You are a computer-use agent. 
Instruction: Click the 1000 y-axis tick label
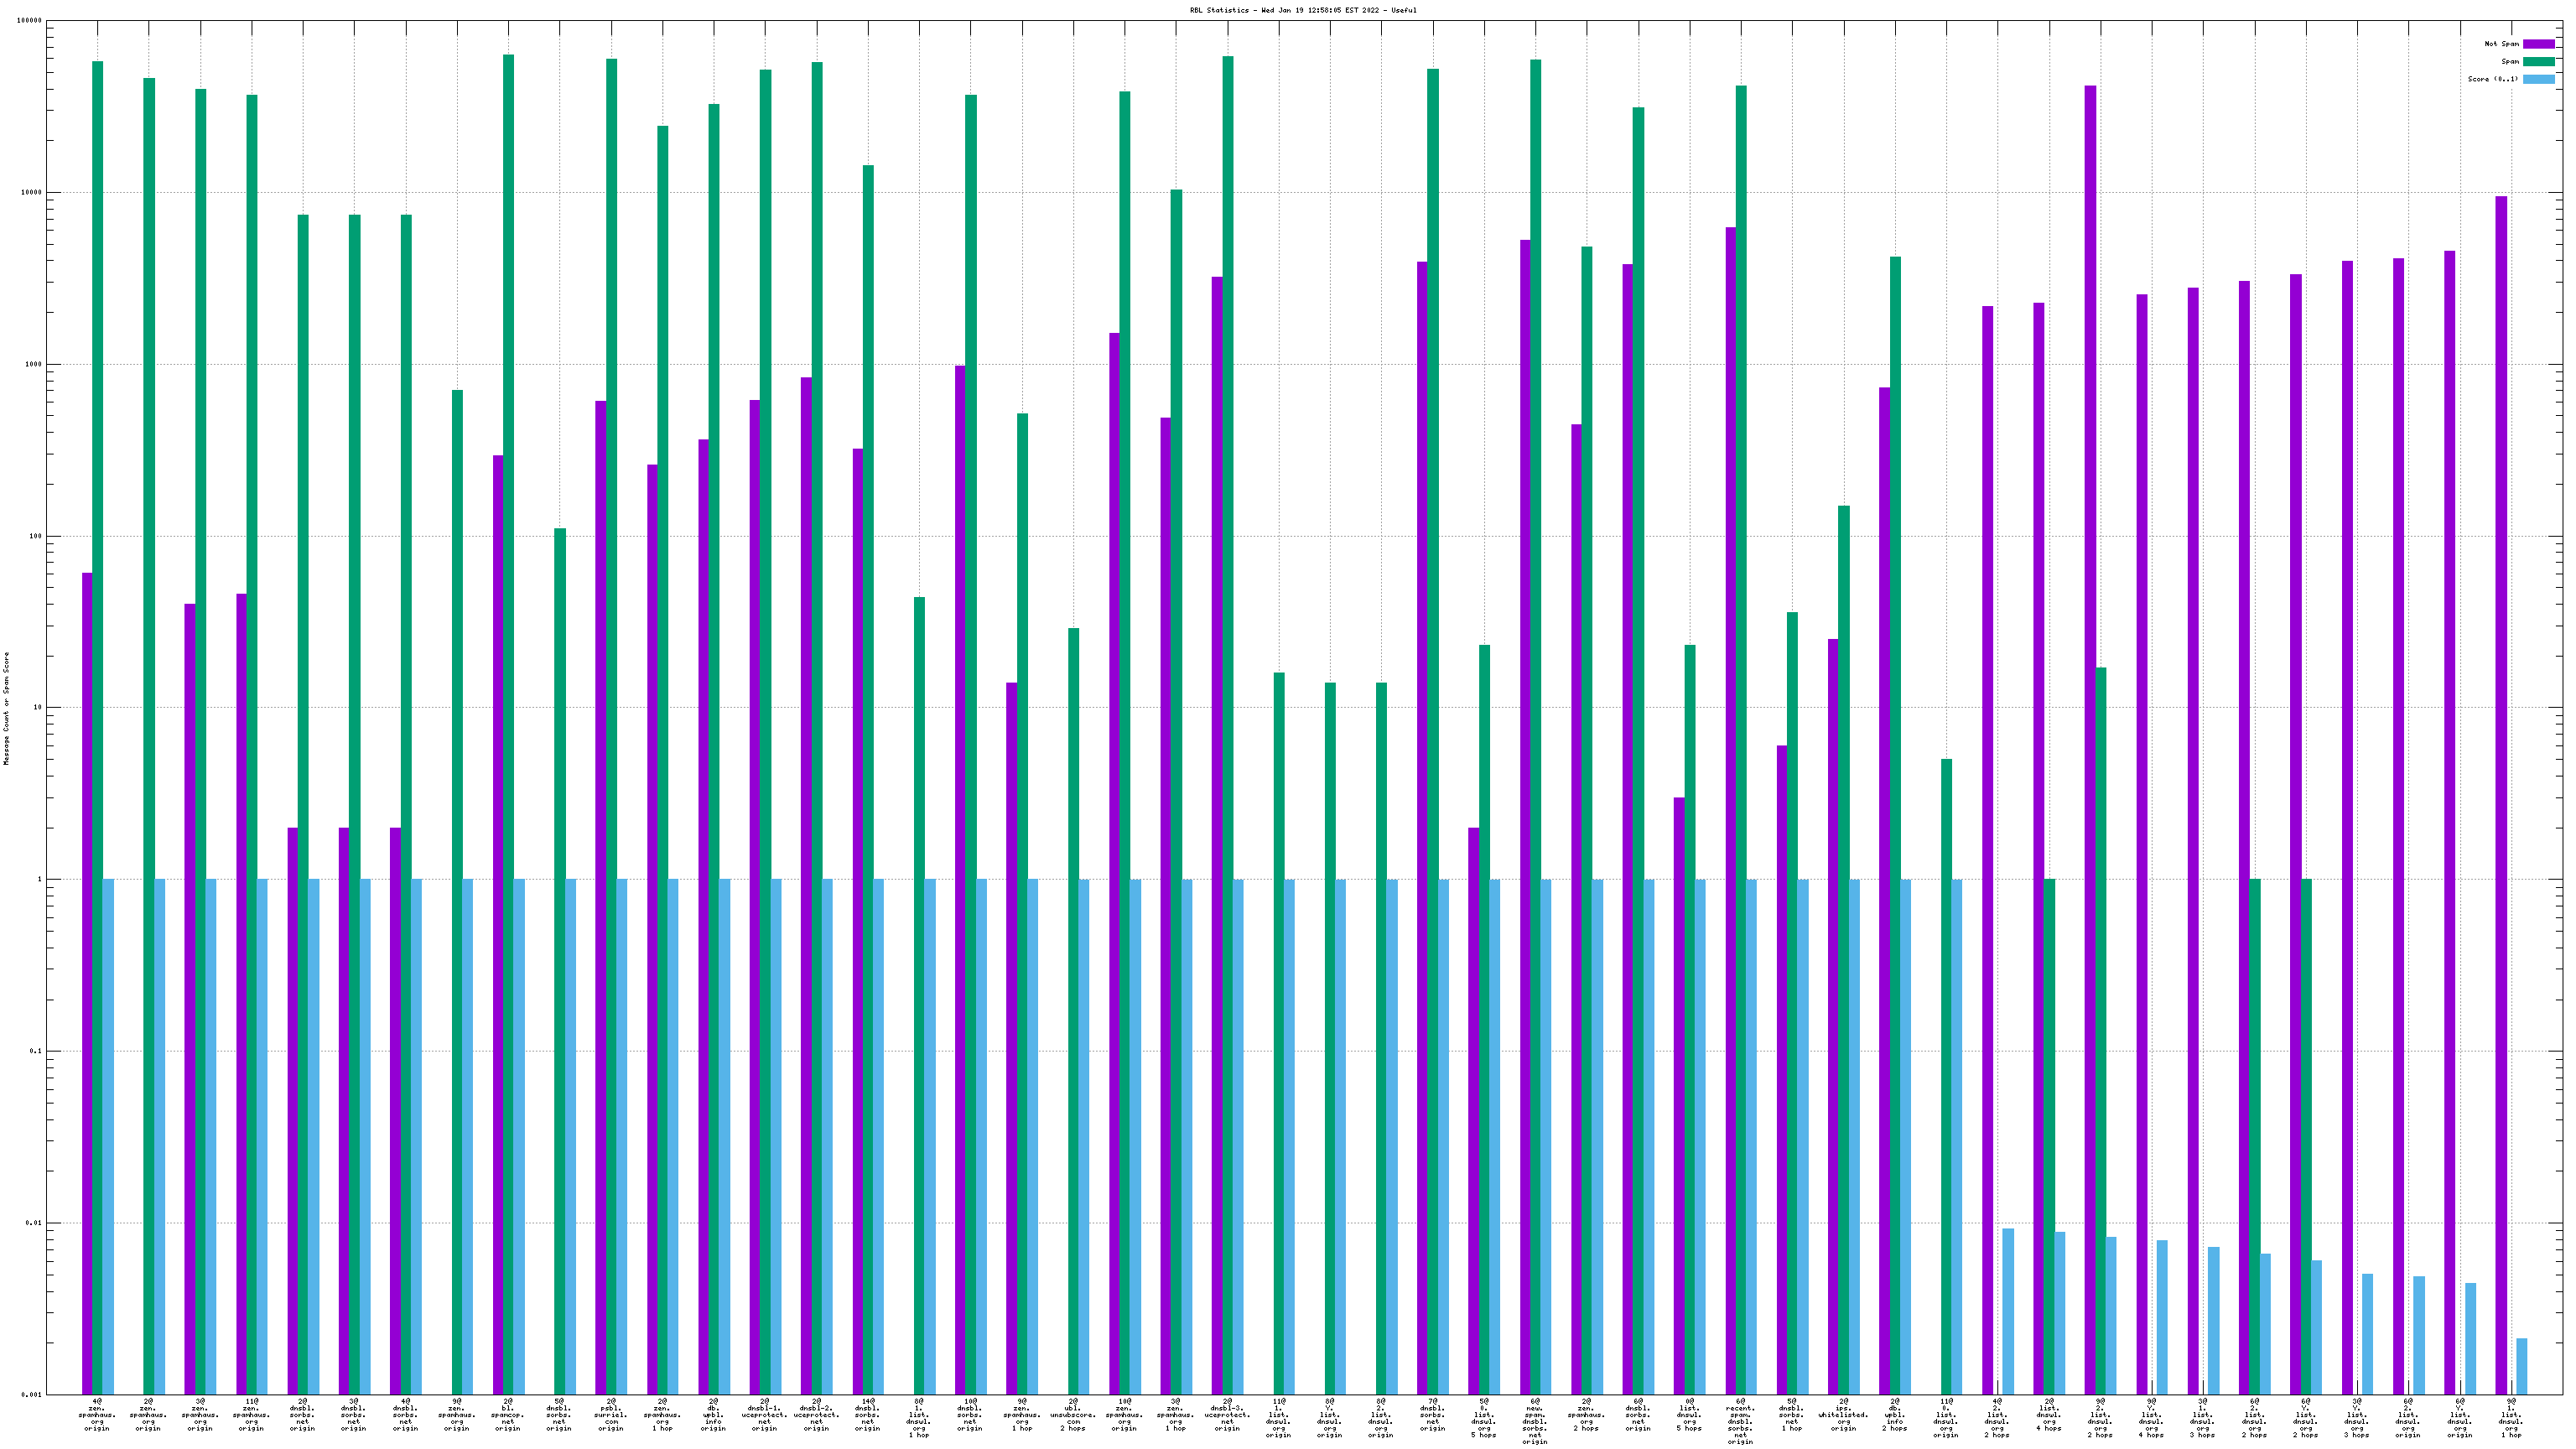(33, 364)
